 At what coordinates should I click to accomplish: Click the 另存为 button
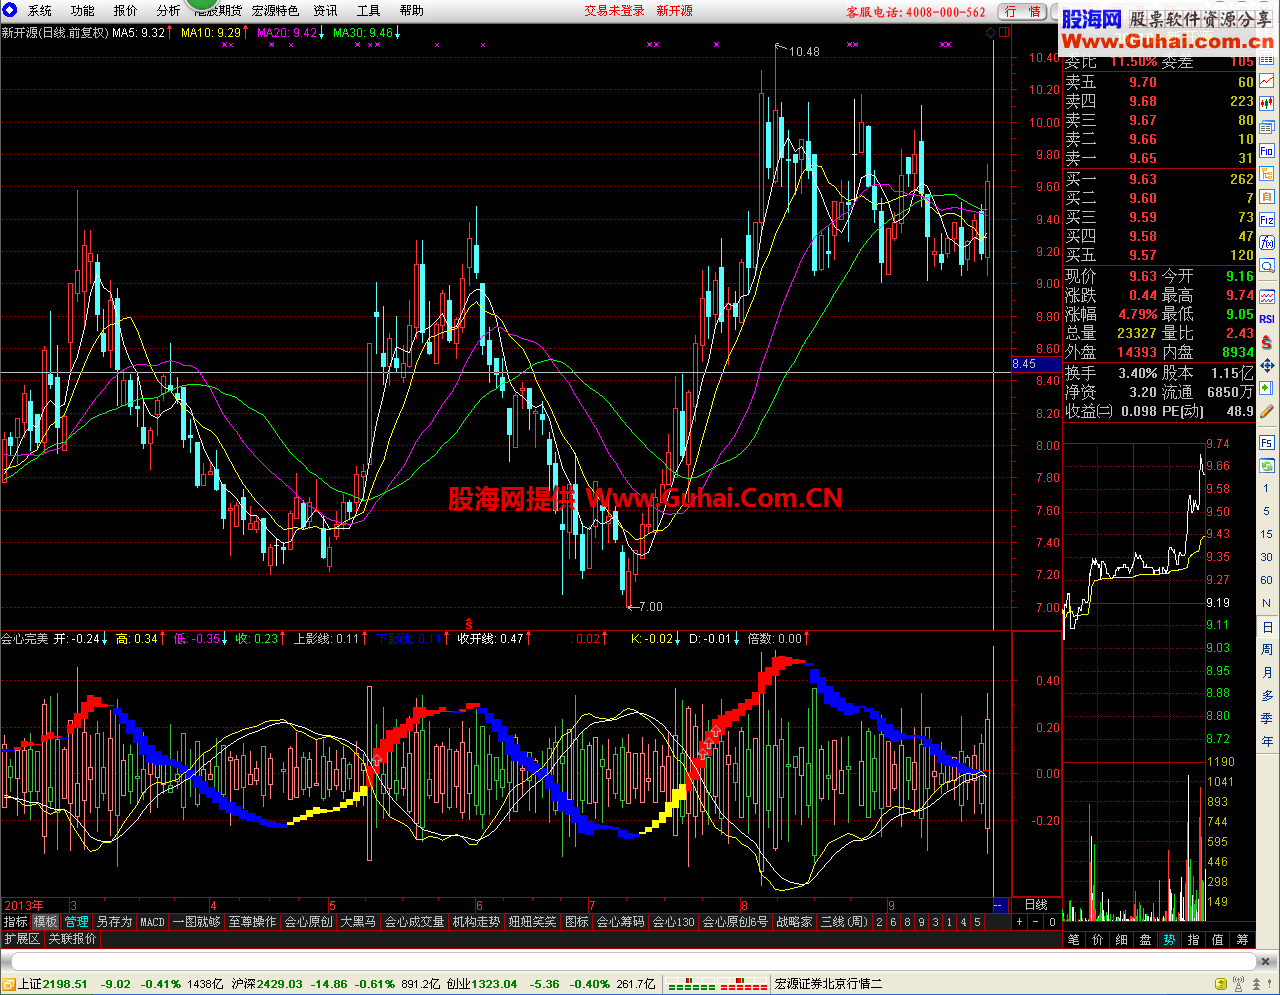[x=114, y=922]
